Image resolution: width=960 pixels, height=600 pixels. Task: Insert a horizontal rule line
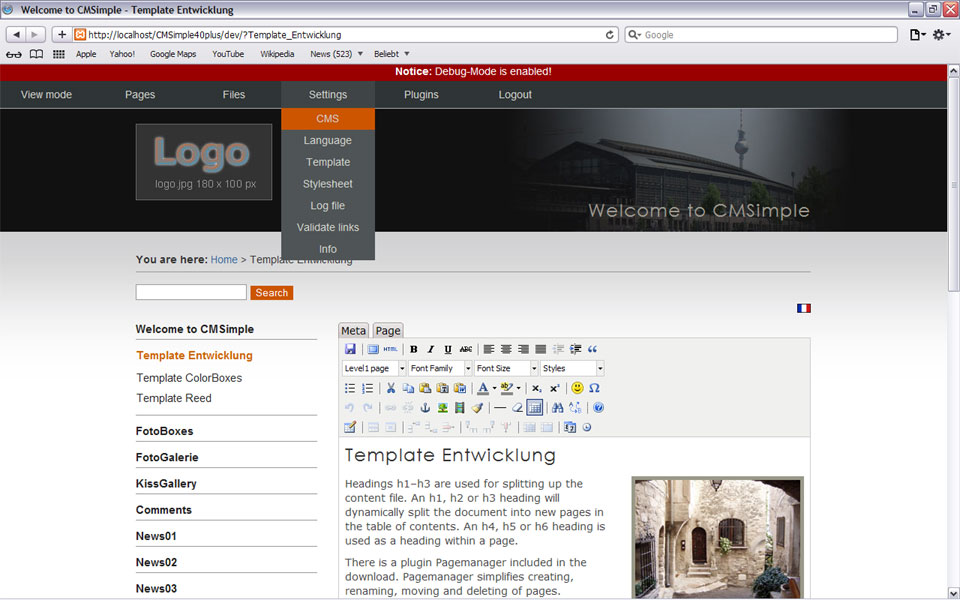pyautogui.click(x=500, y=408)
